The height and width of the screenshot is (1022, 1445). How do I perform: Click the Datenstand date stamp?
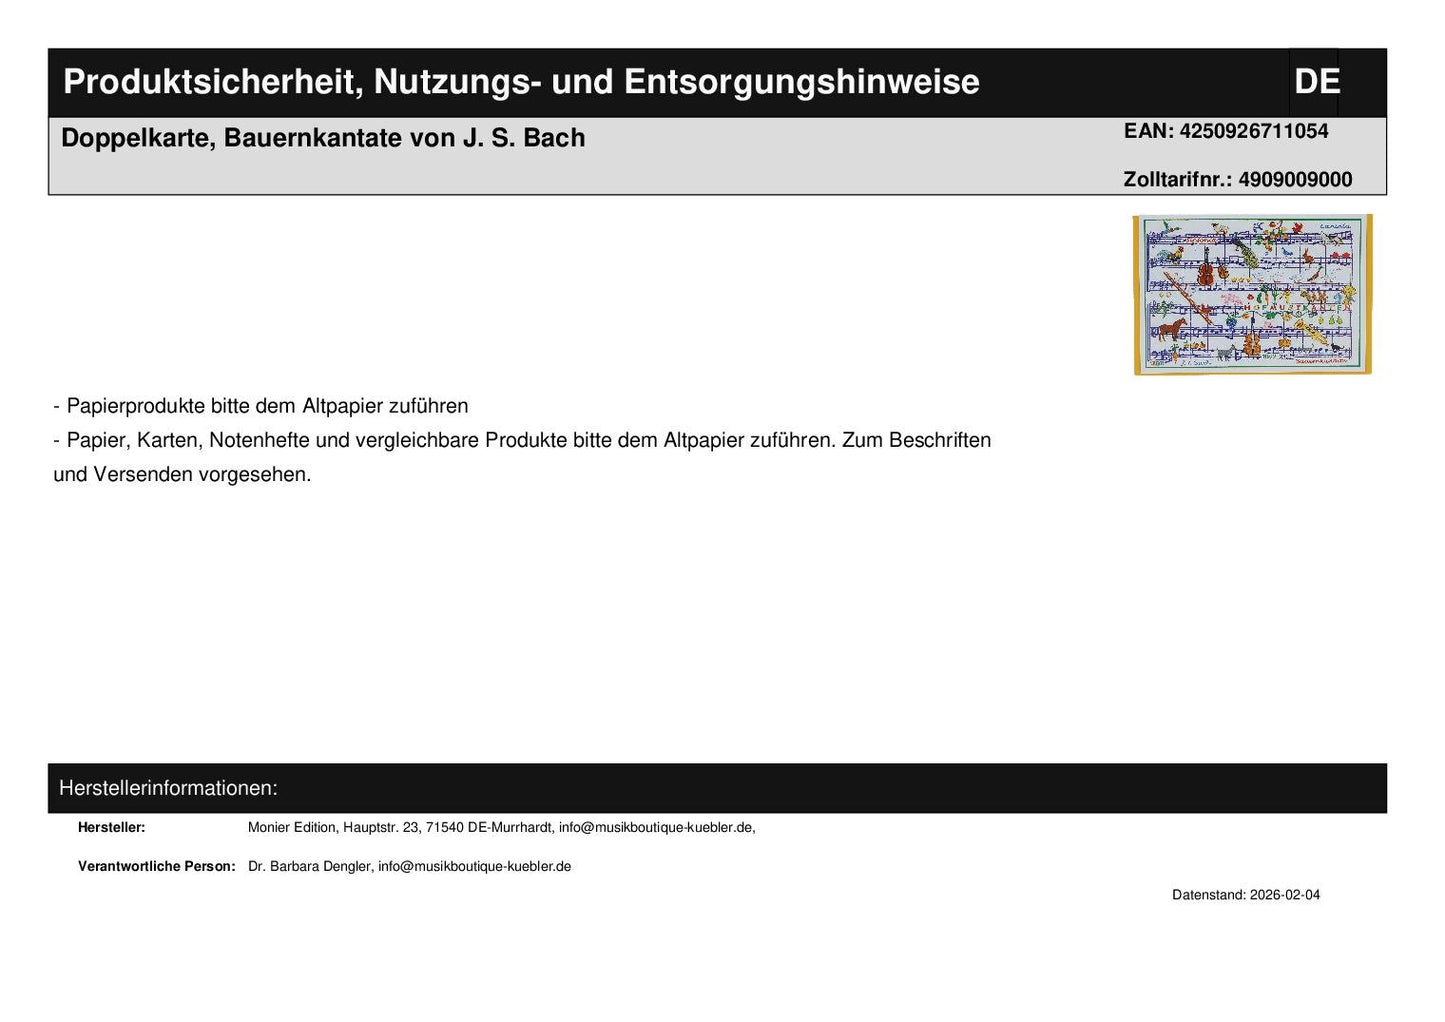(x=1246, y=894)
